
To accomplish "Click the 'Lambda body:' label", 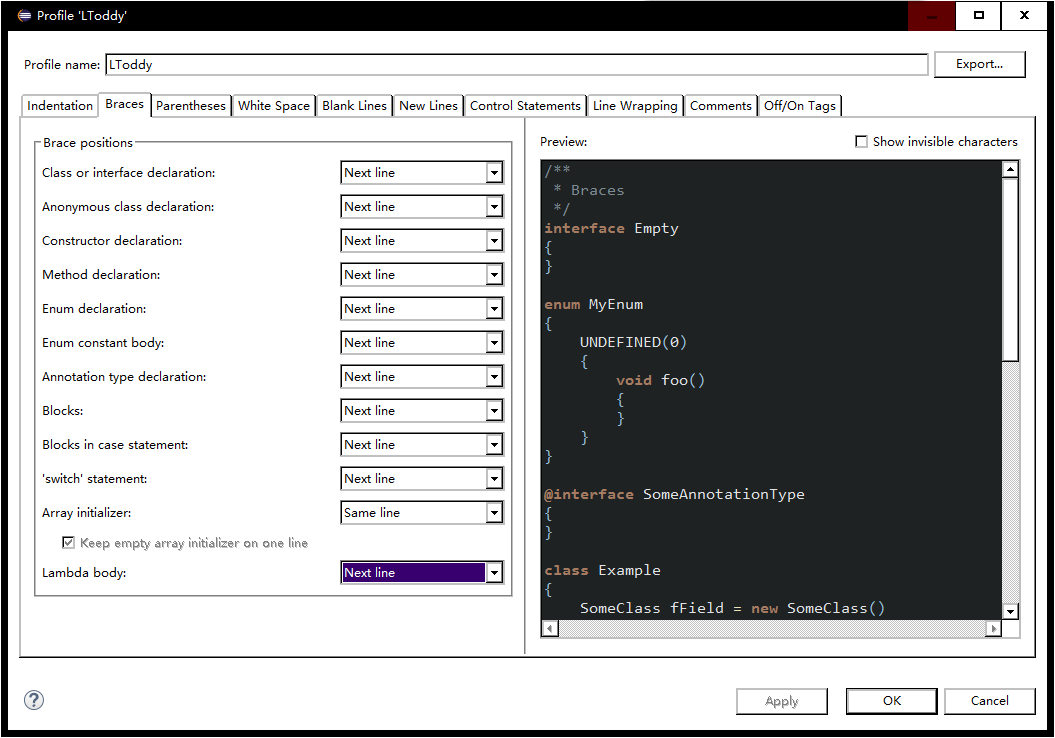I will coord(84,573).
